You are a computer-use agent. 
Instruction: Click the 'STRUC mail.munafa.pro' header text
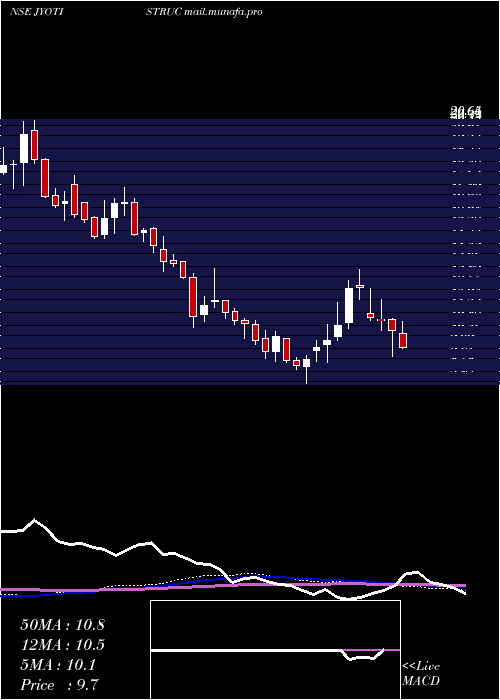coord(204,12)
